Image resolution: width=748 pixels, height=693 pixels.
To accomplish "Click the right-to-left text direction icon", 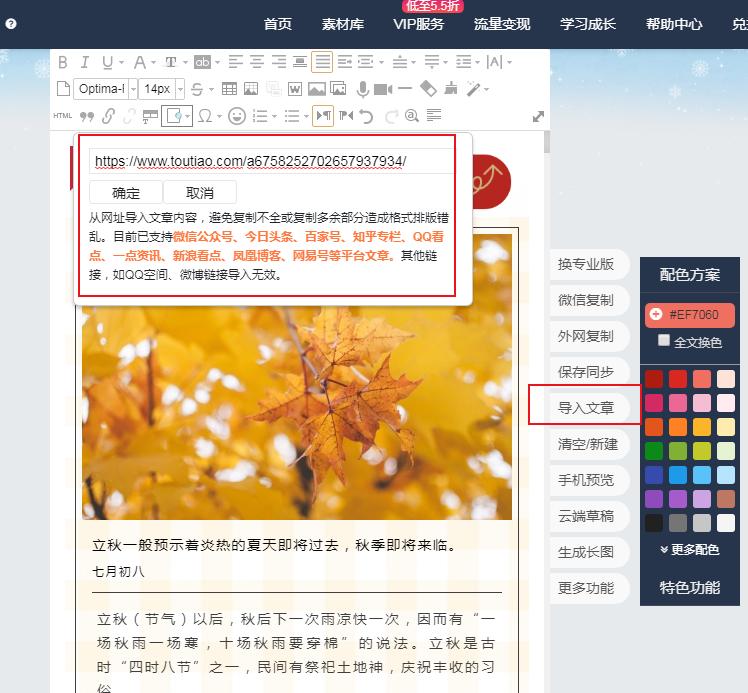I will click(x=346, y=116).
